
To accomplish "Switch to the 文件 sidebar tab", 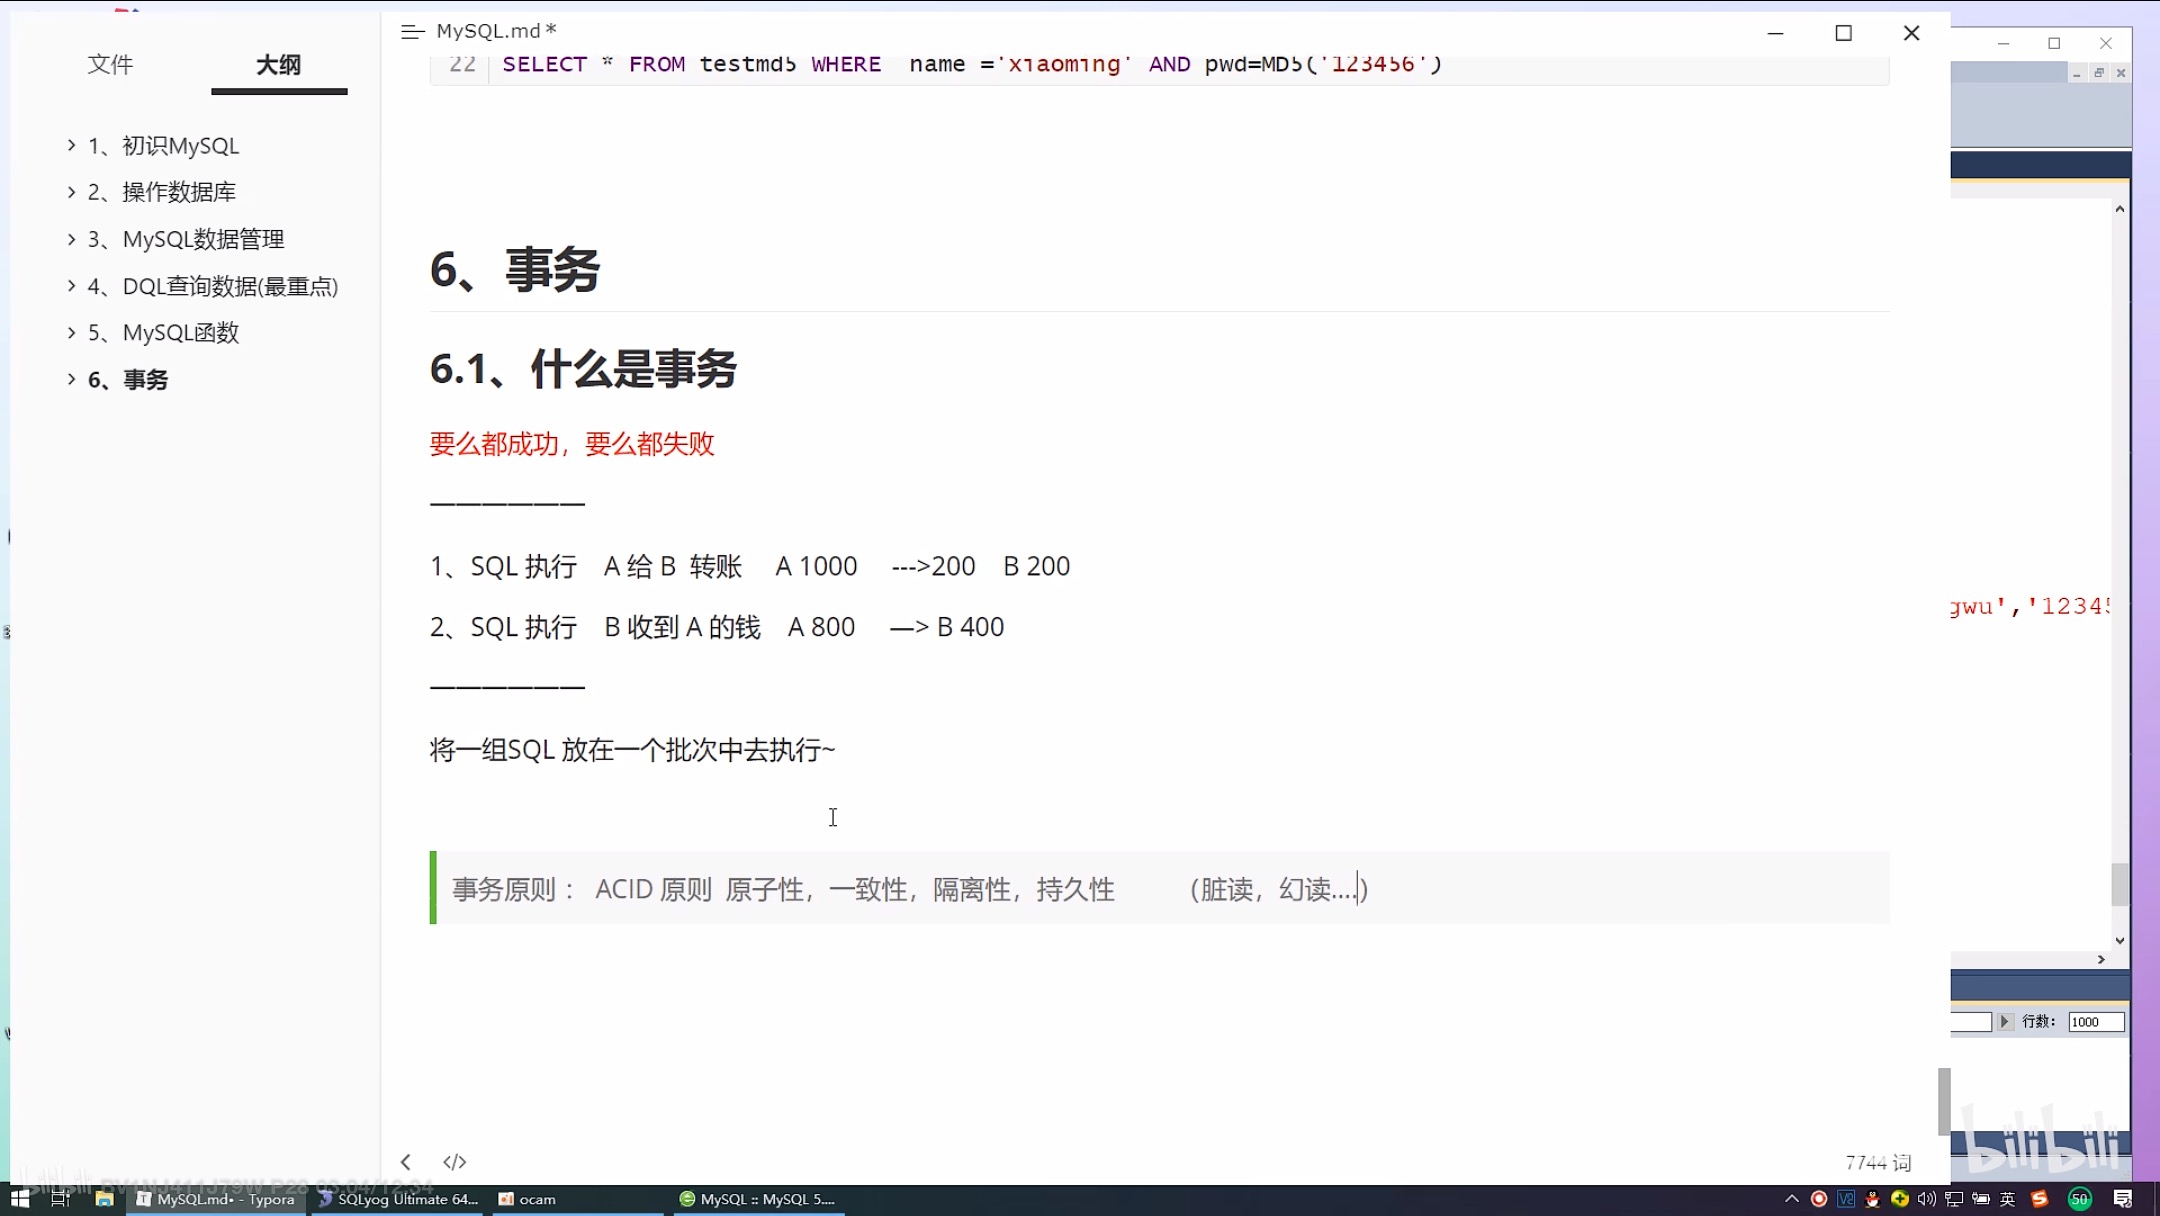I will (x=110, y=65).
